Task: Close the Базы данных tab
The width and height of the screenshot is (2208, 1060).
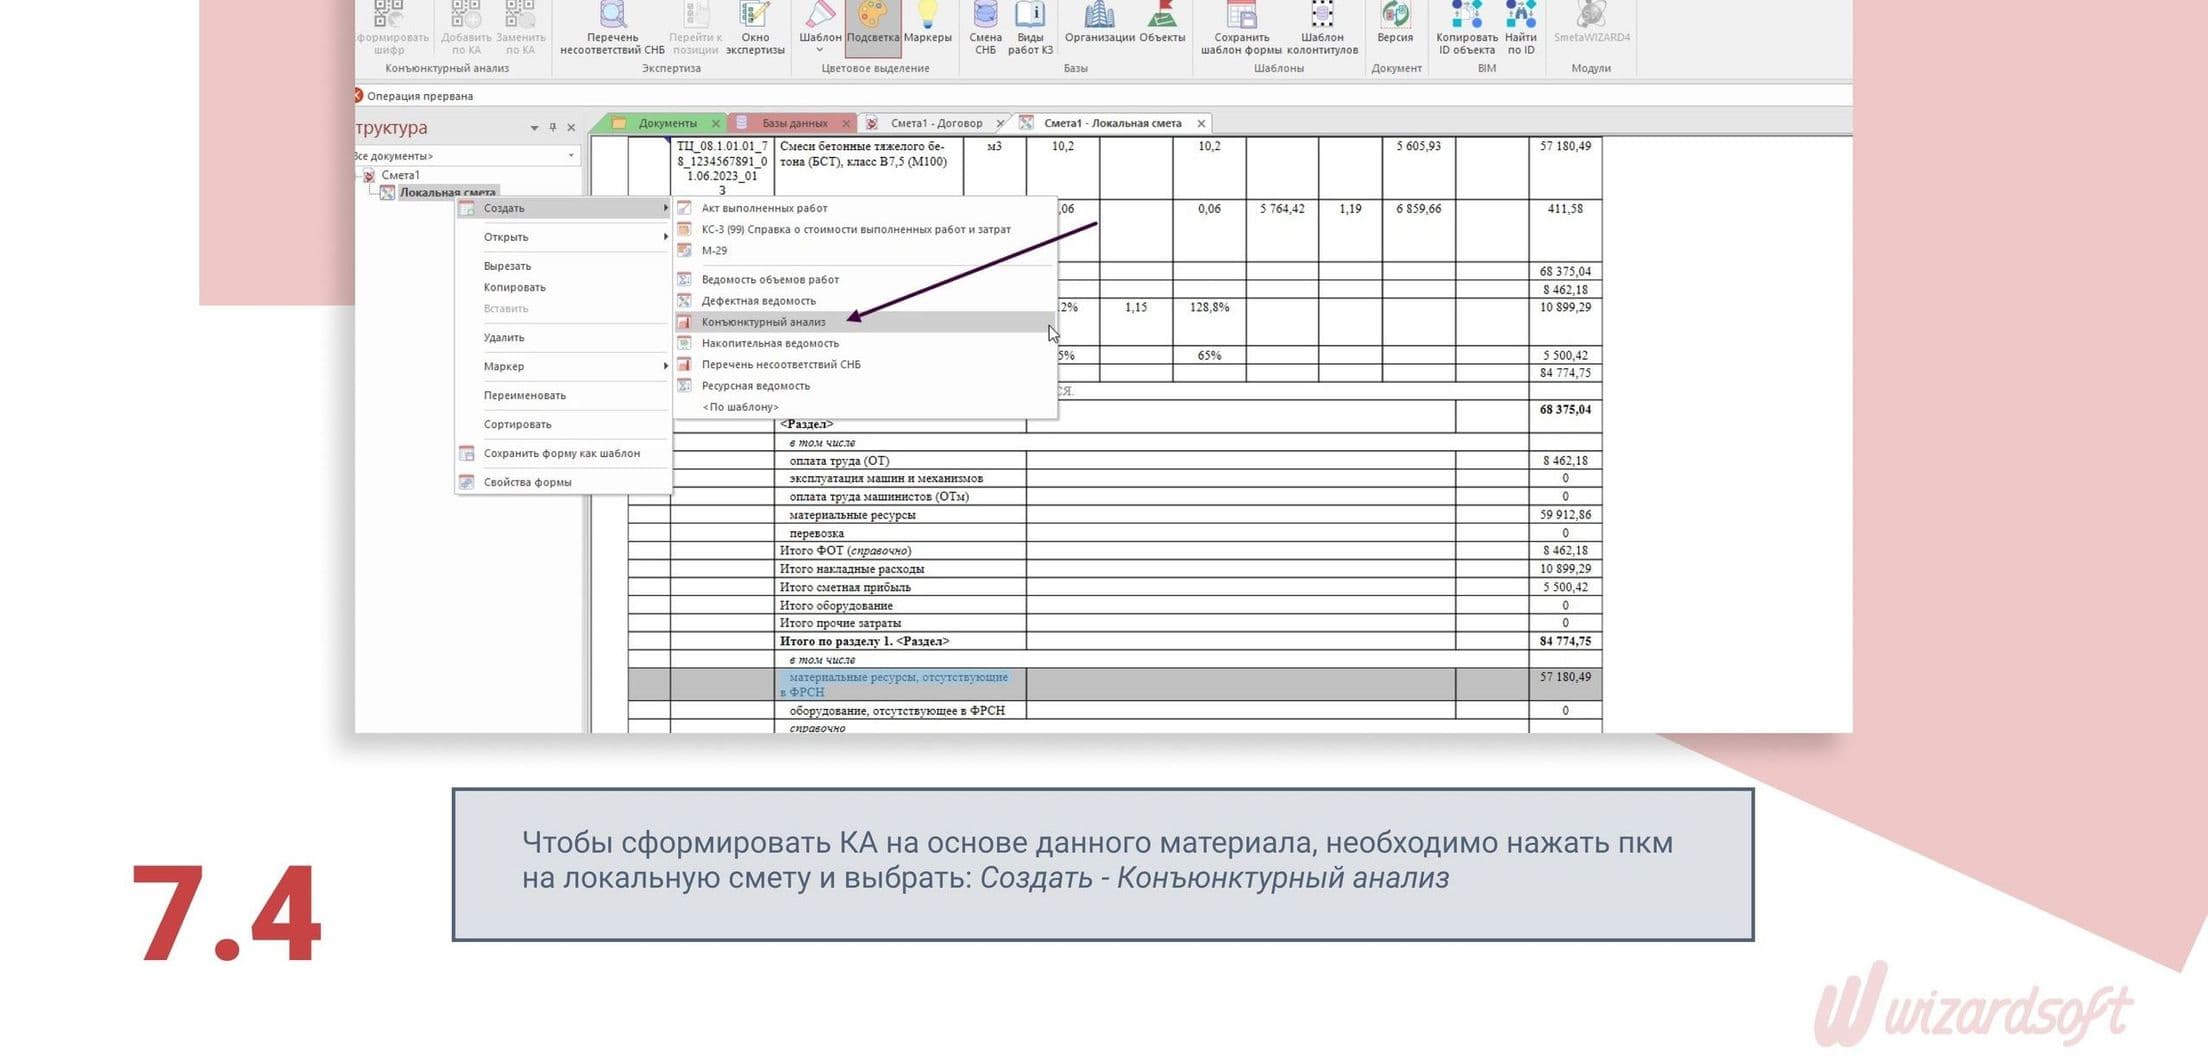Action: 846,124
